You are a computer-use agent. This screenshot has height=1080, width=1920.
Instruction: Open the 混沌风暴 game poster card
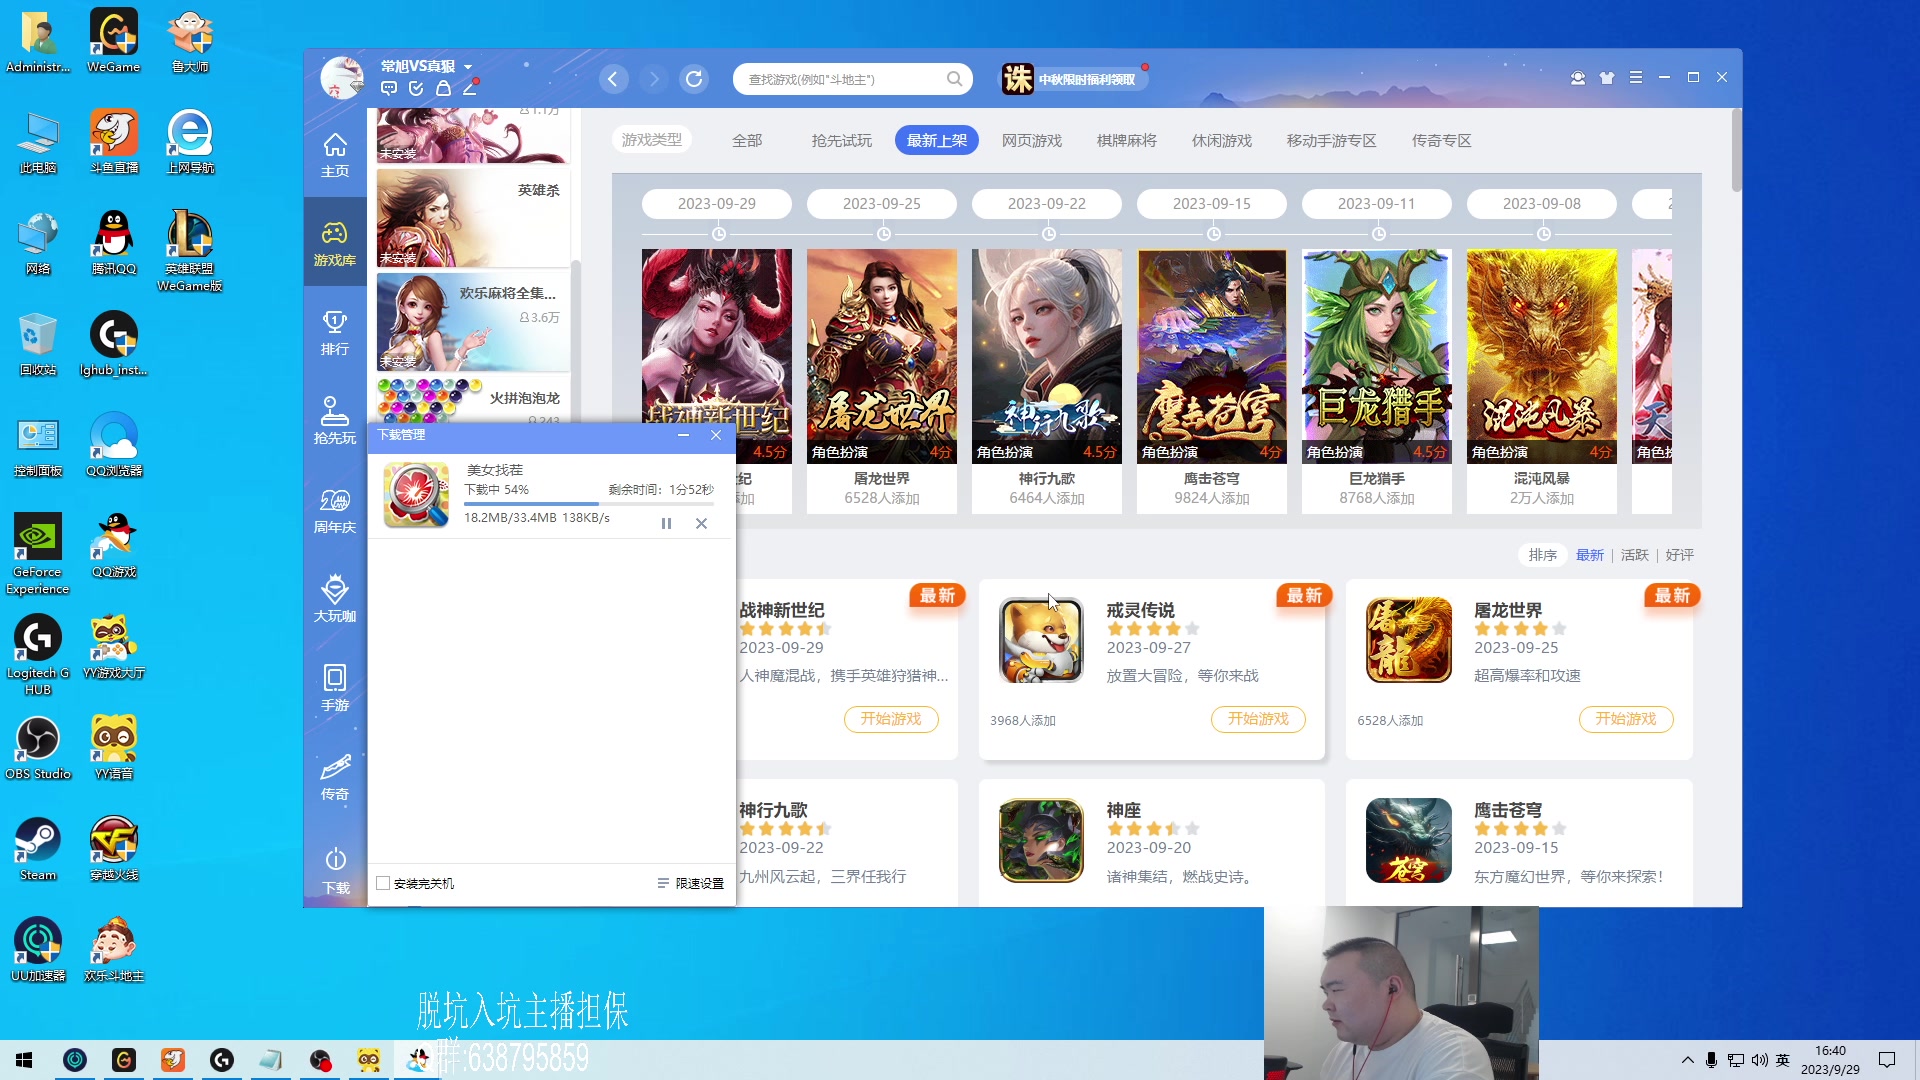(1542, 381)
